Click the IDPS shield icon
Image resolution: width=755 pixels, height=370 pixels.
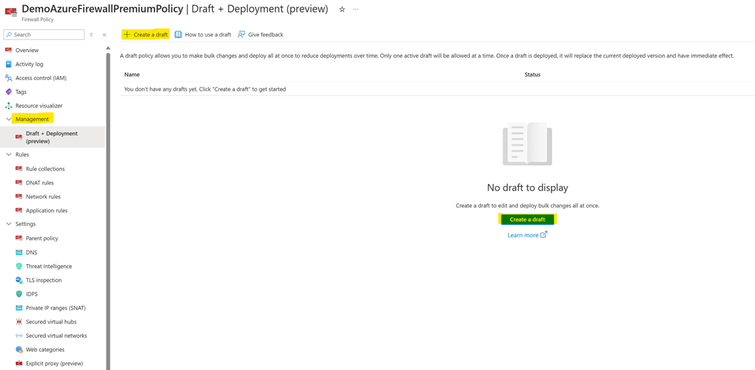coord(19,294)
